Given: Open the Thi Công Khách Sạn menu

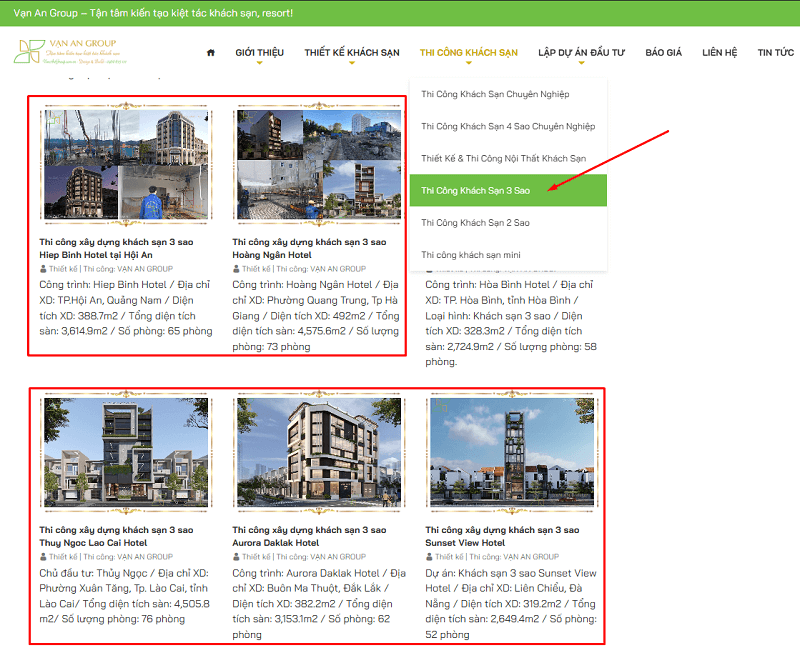Looking at the screenshot, I should tap(468, 53).
